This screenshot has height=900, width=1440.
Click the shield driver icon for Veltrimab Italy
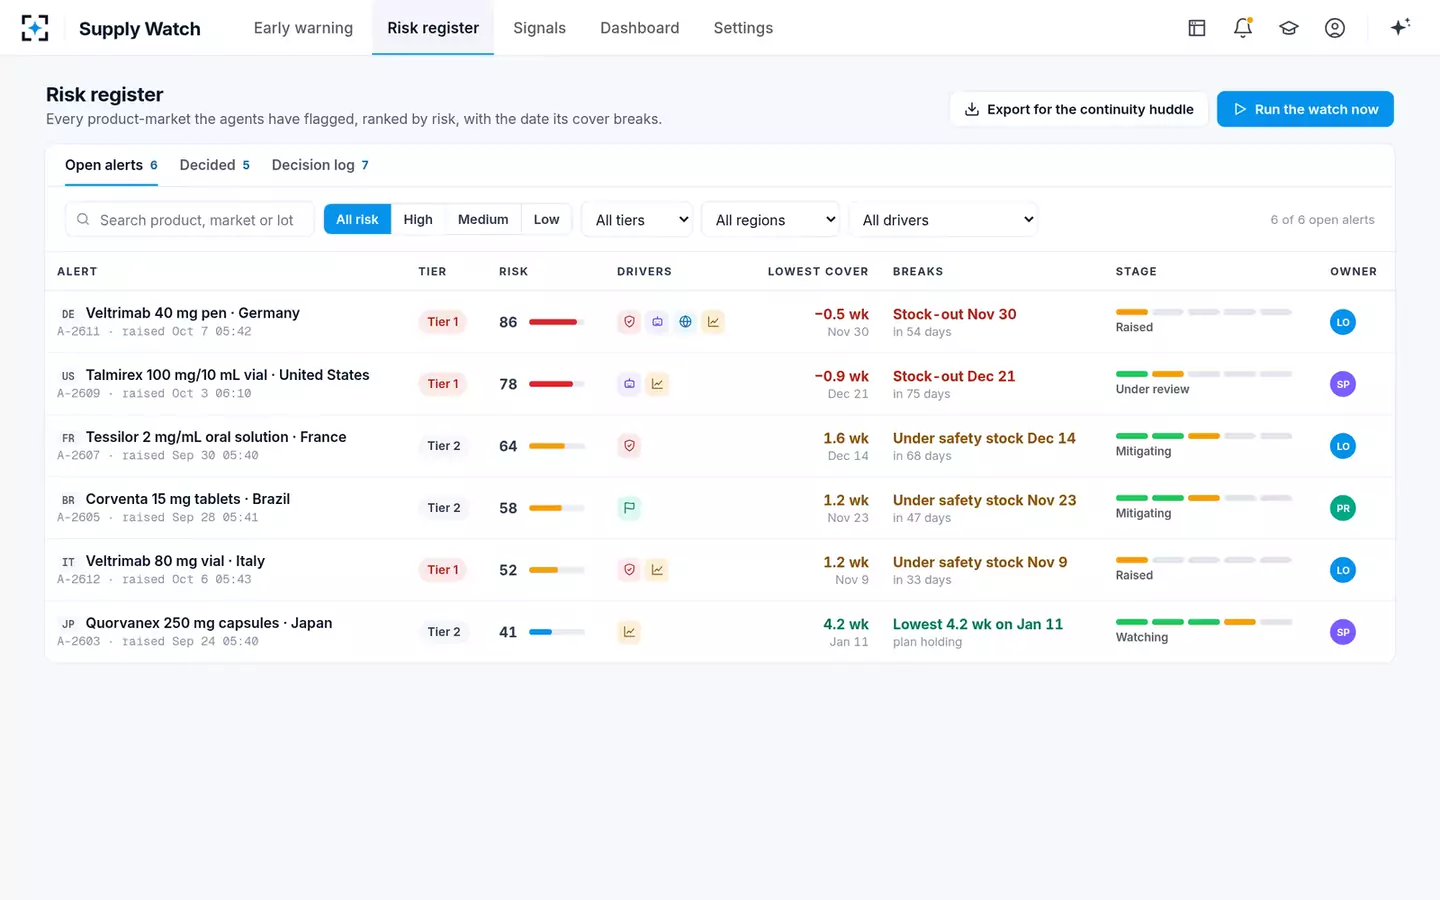tap(629, 570)
